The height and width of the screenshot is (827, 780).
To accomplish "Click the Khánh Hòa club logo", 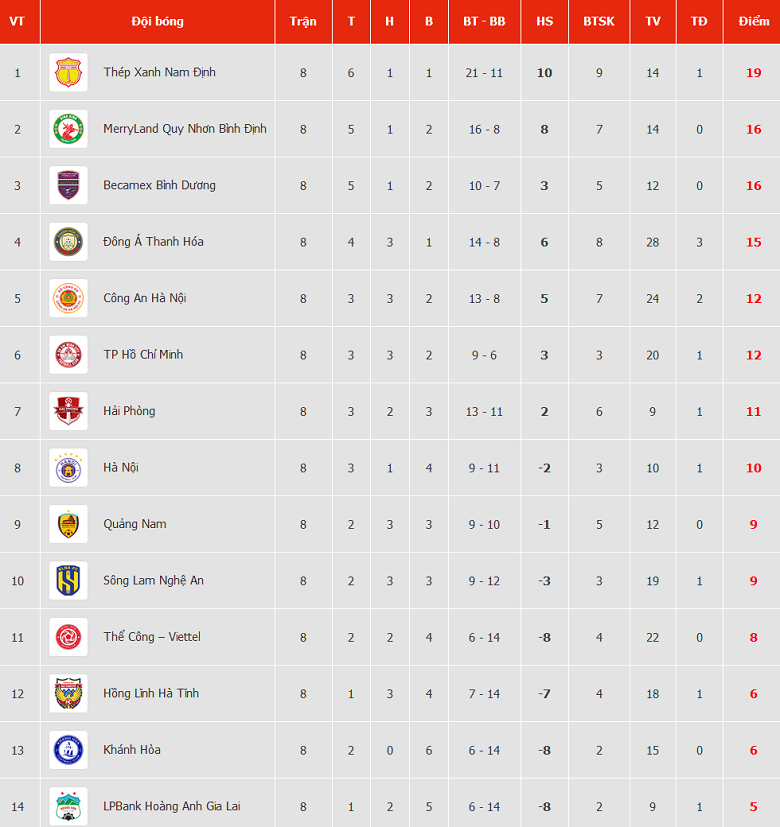I will (68, 750).
